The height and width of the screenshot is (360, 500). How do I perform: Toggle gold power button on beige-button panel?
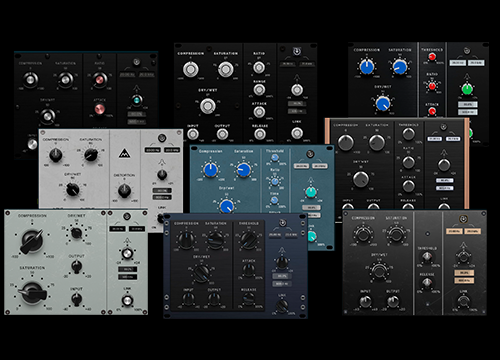click(463, 219)
